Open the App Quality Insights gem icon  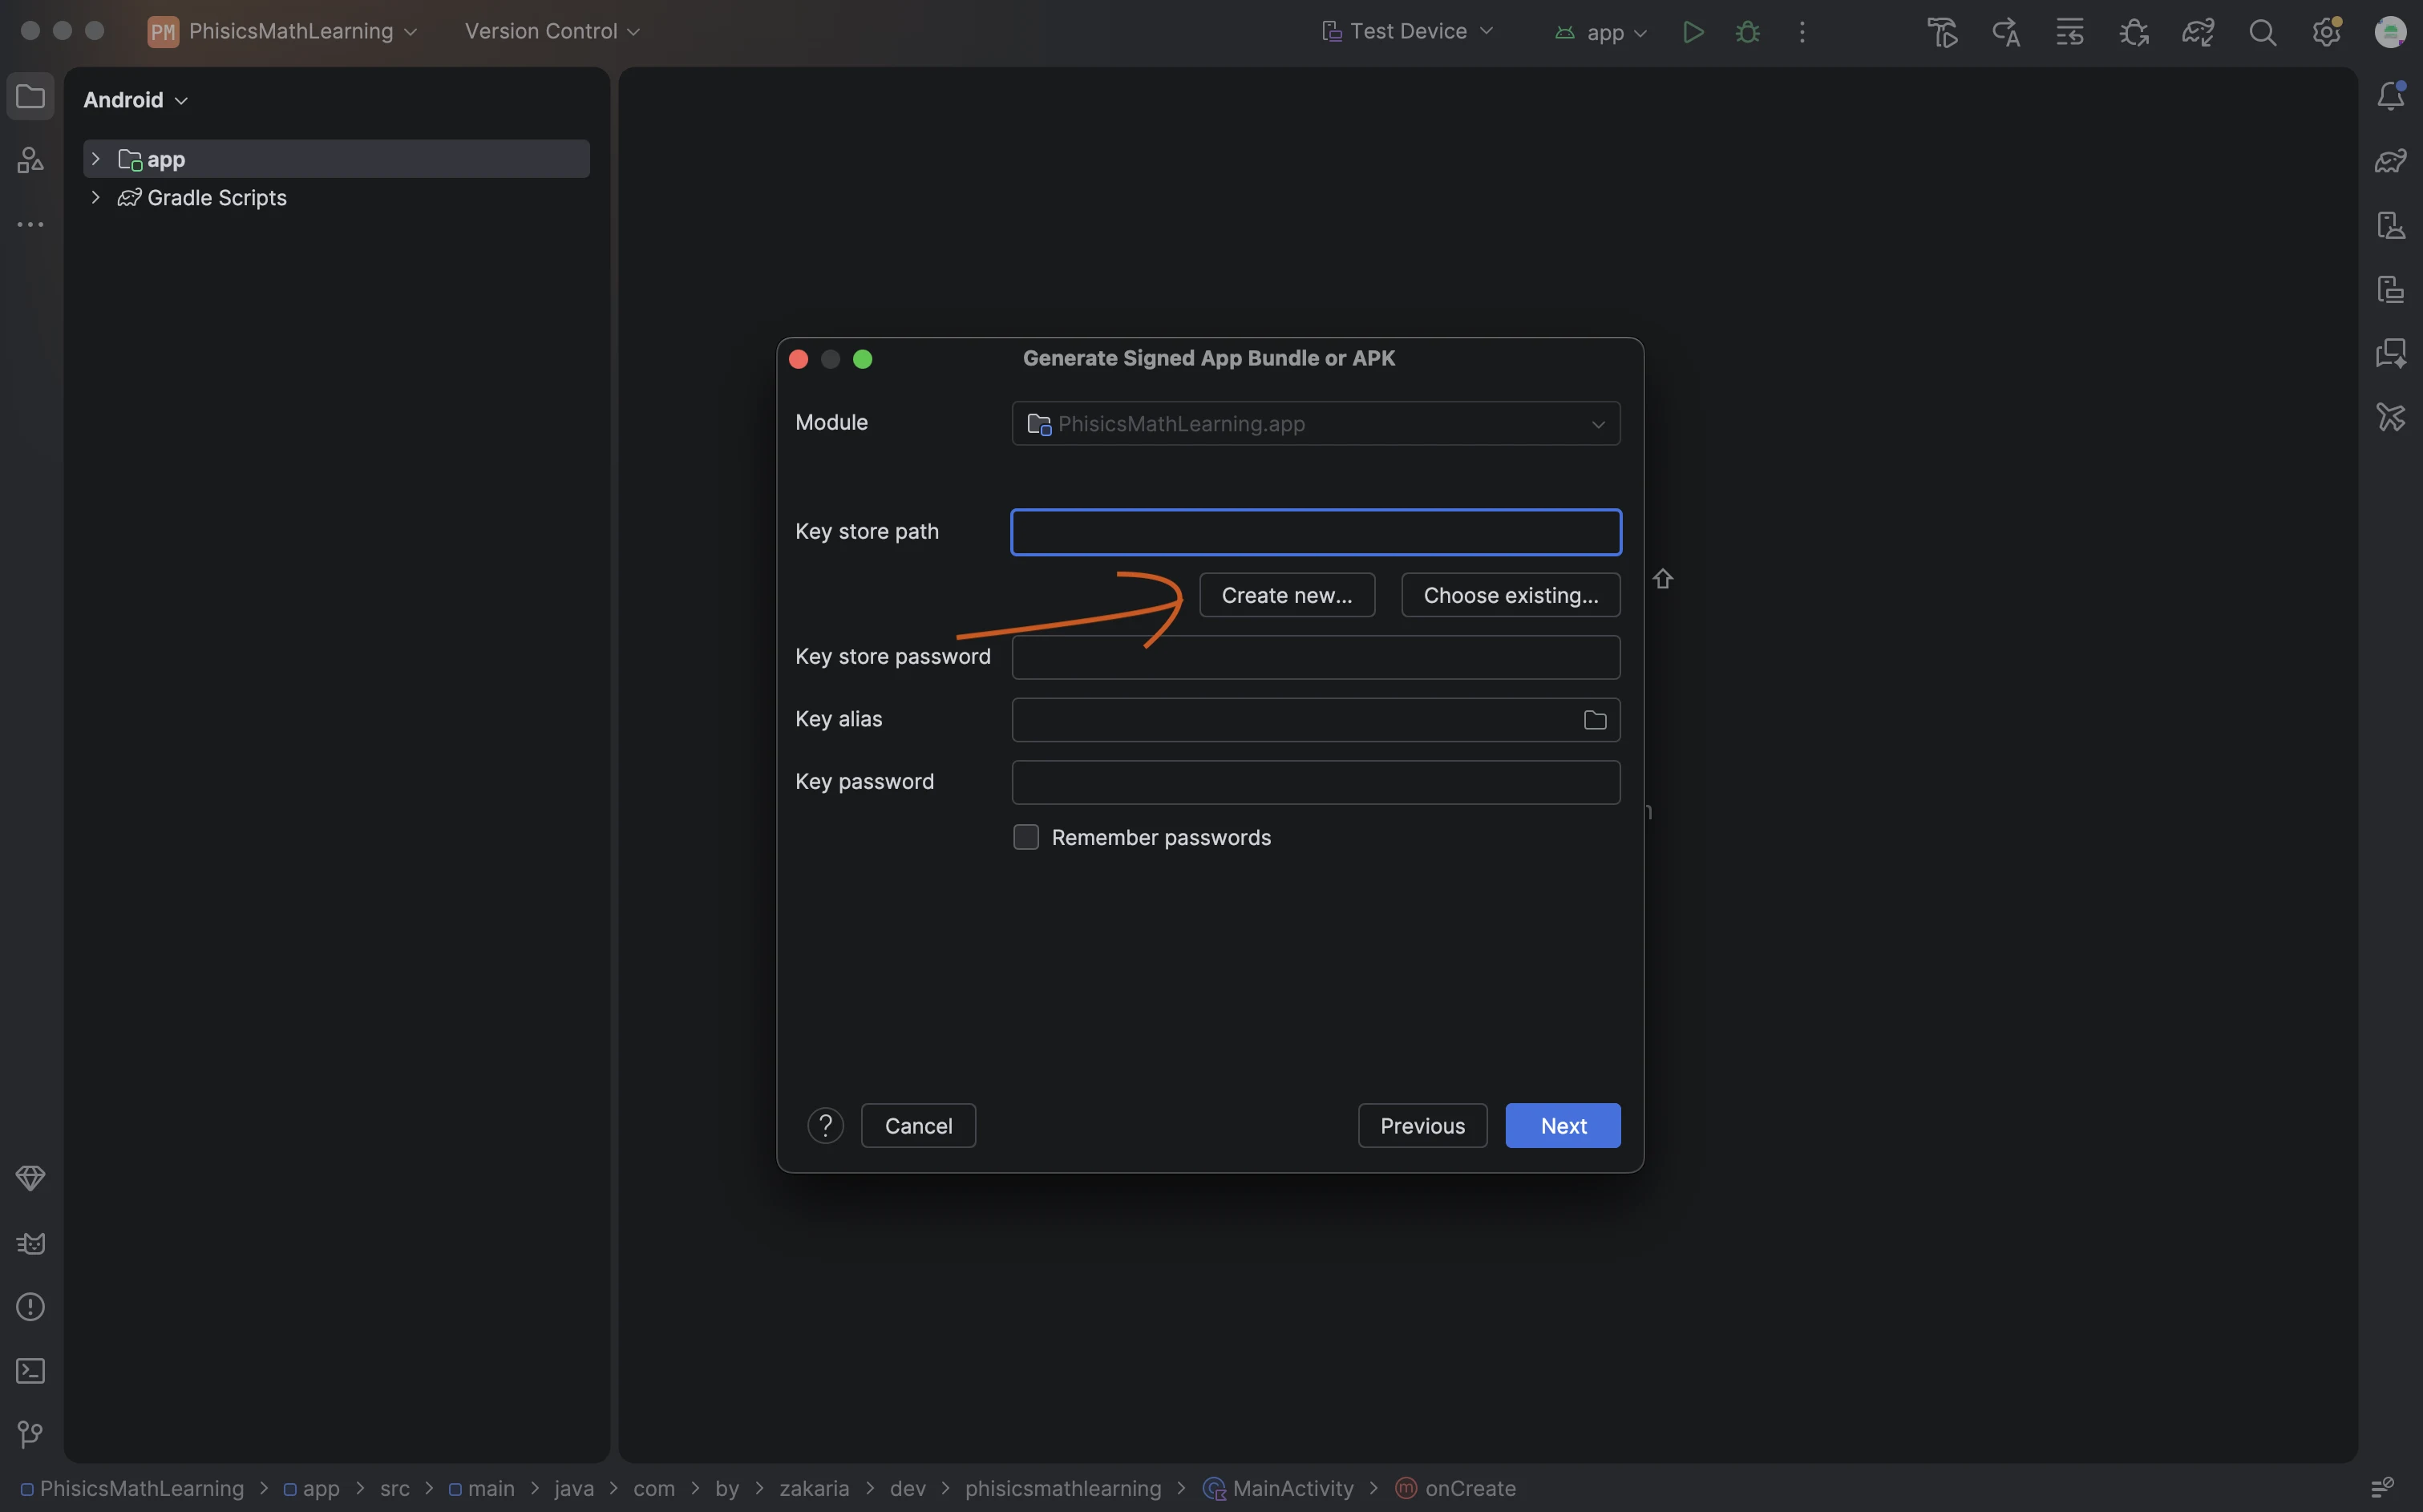31,1178
